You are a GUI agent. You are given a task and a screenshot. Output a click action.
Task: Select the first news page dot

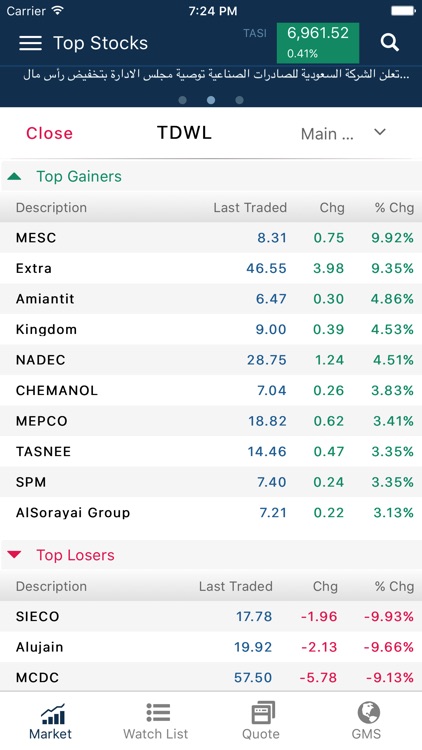click(182, 100)
